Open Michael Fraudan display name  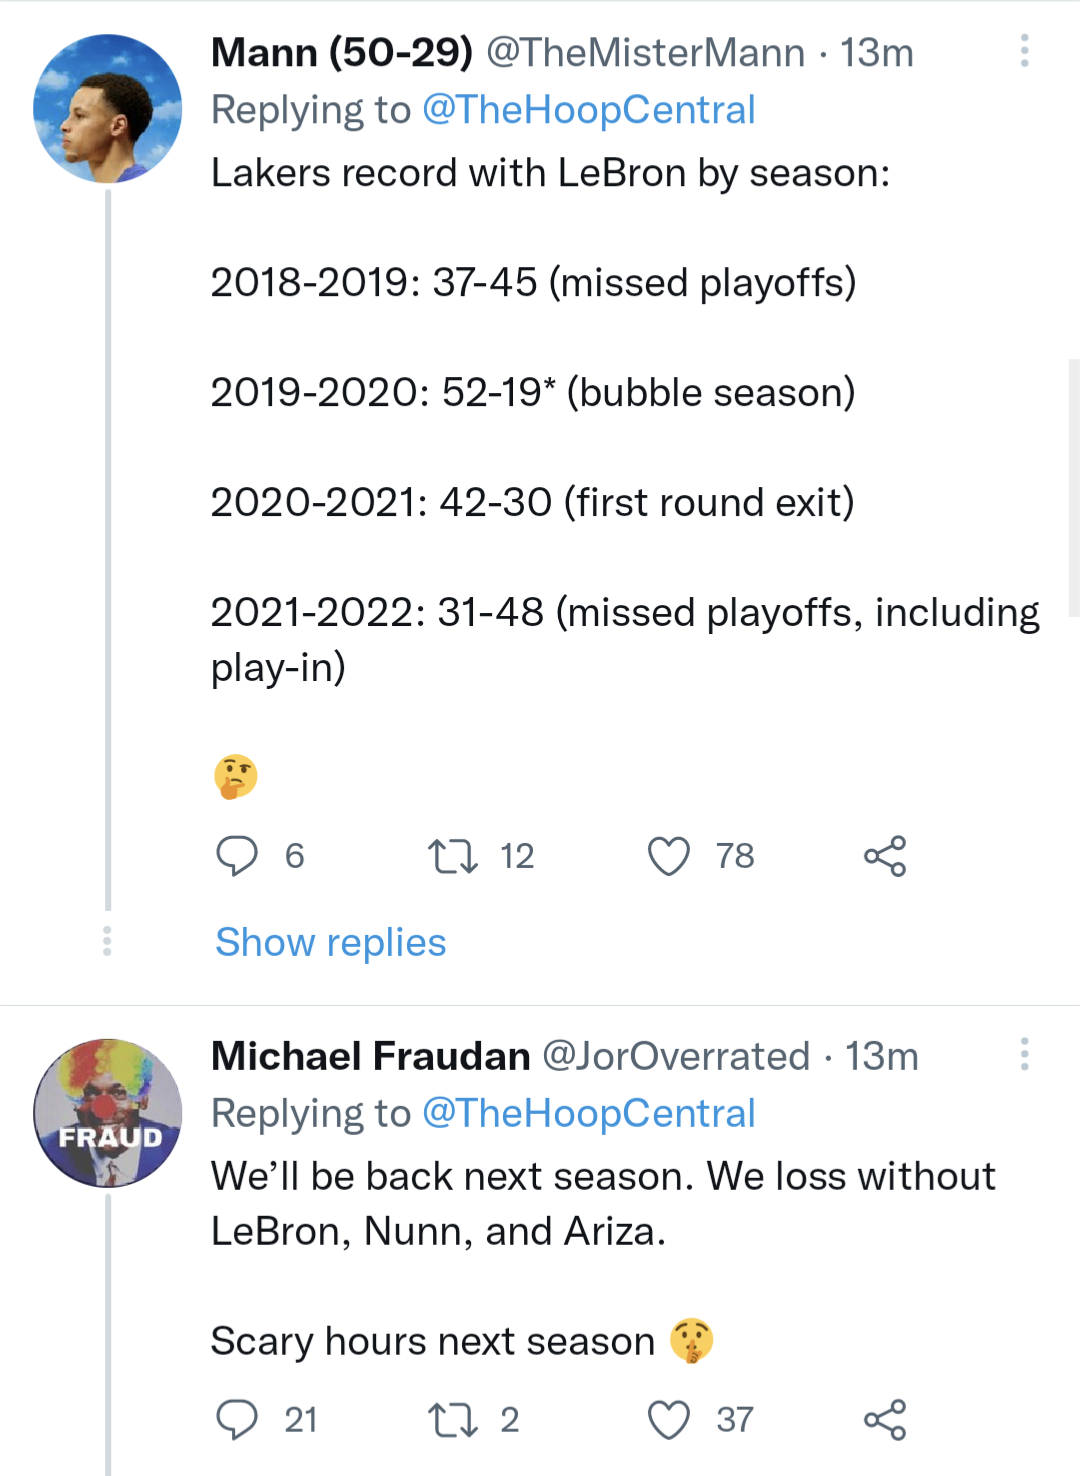coord(370,1056)
